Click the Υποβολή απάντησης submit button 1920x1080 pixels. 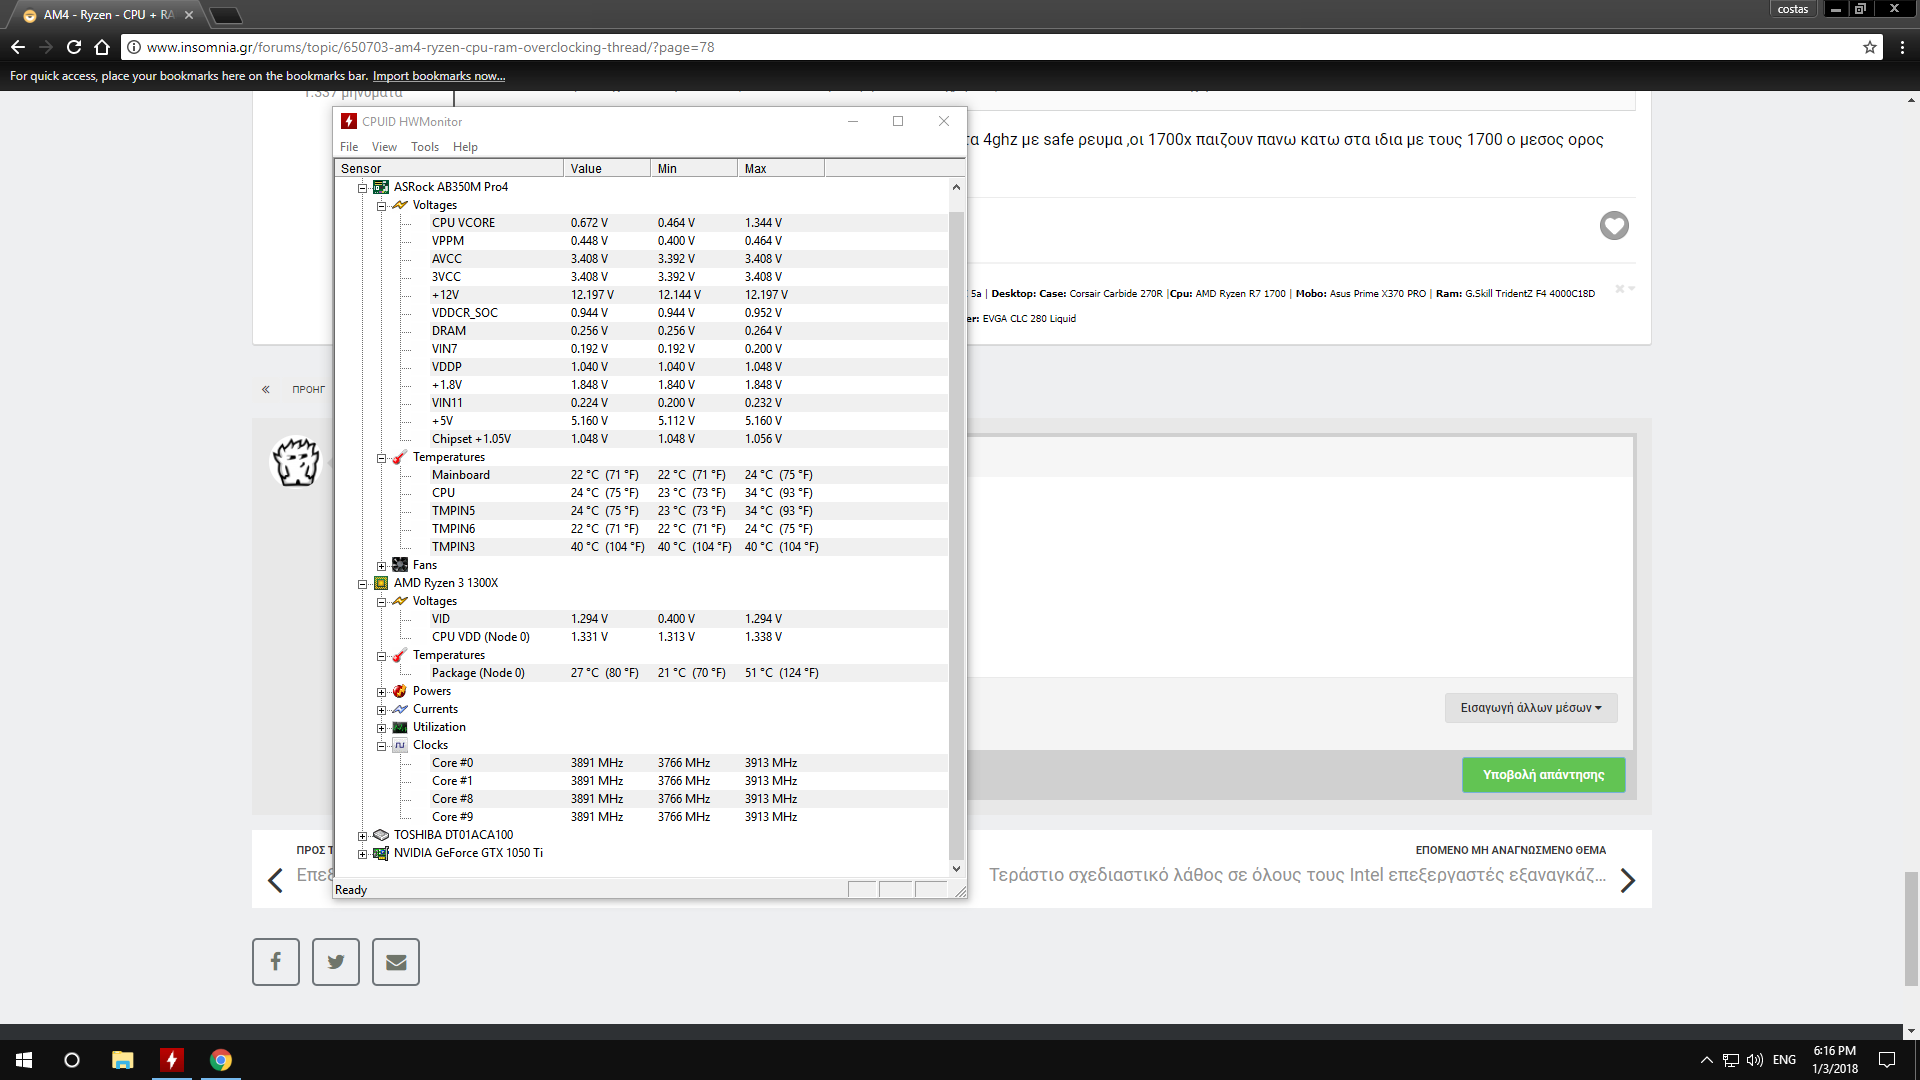point(1543,775)
